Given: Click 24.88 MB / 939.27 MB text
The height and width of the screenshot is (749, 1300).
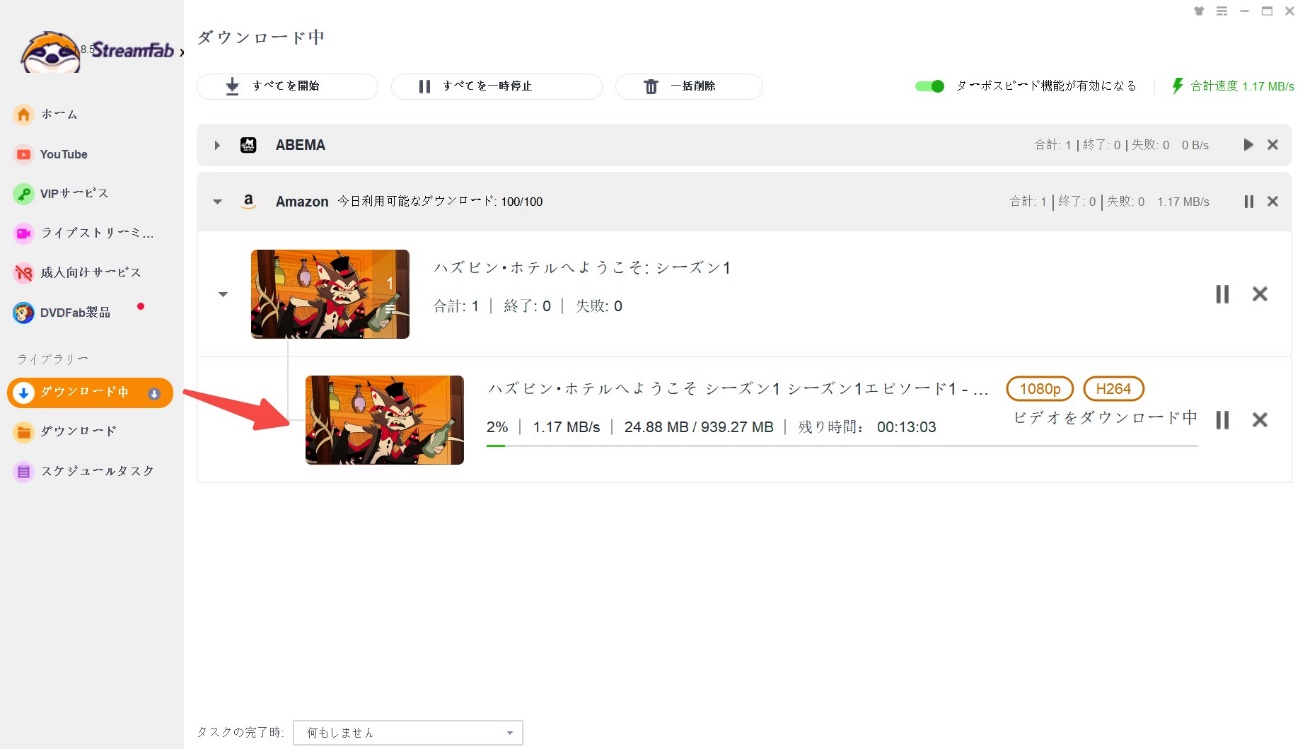Looking at the screenshot, I should [x=699, y=427].
